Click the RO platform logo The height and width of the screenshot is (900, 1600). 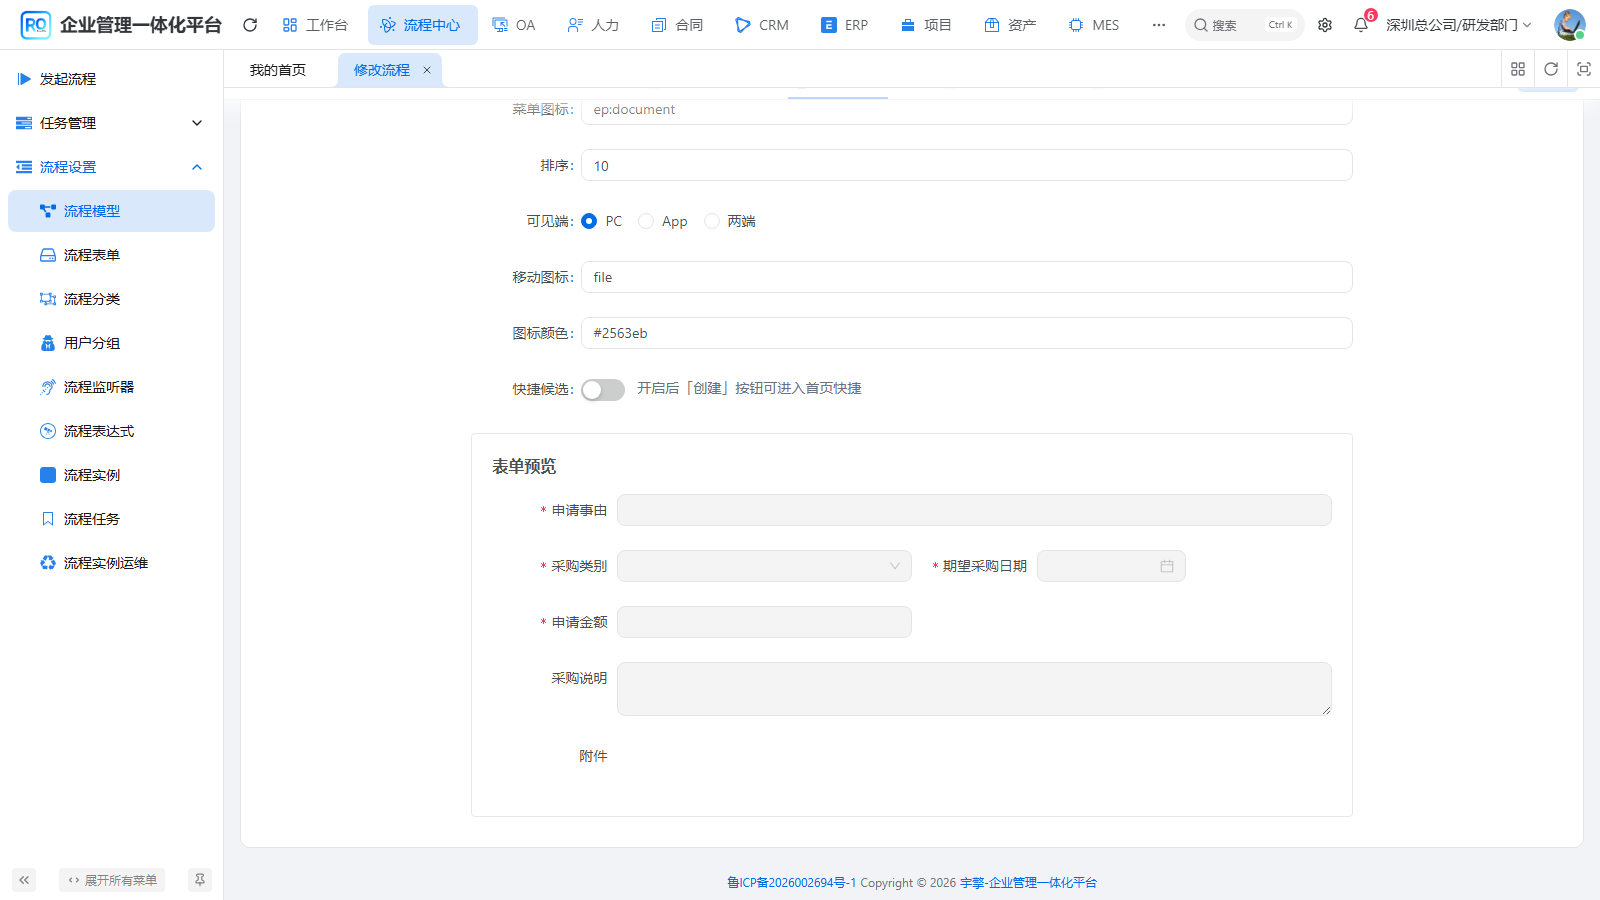[x=35, y=25]
